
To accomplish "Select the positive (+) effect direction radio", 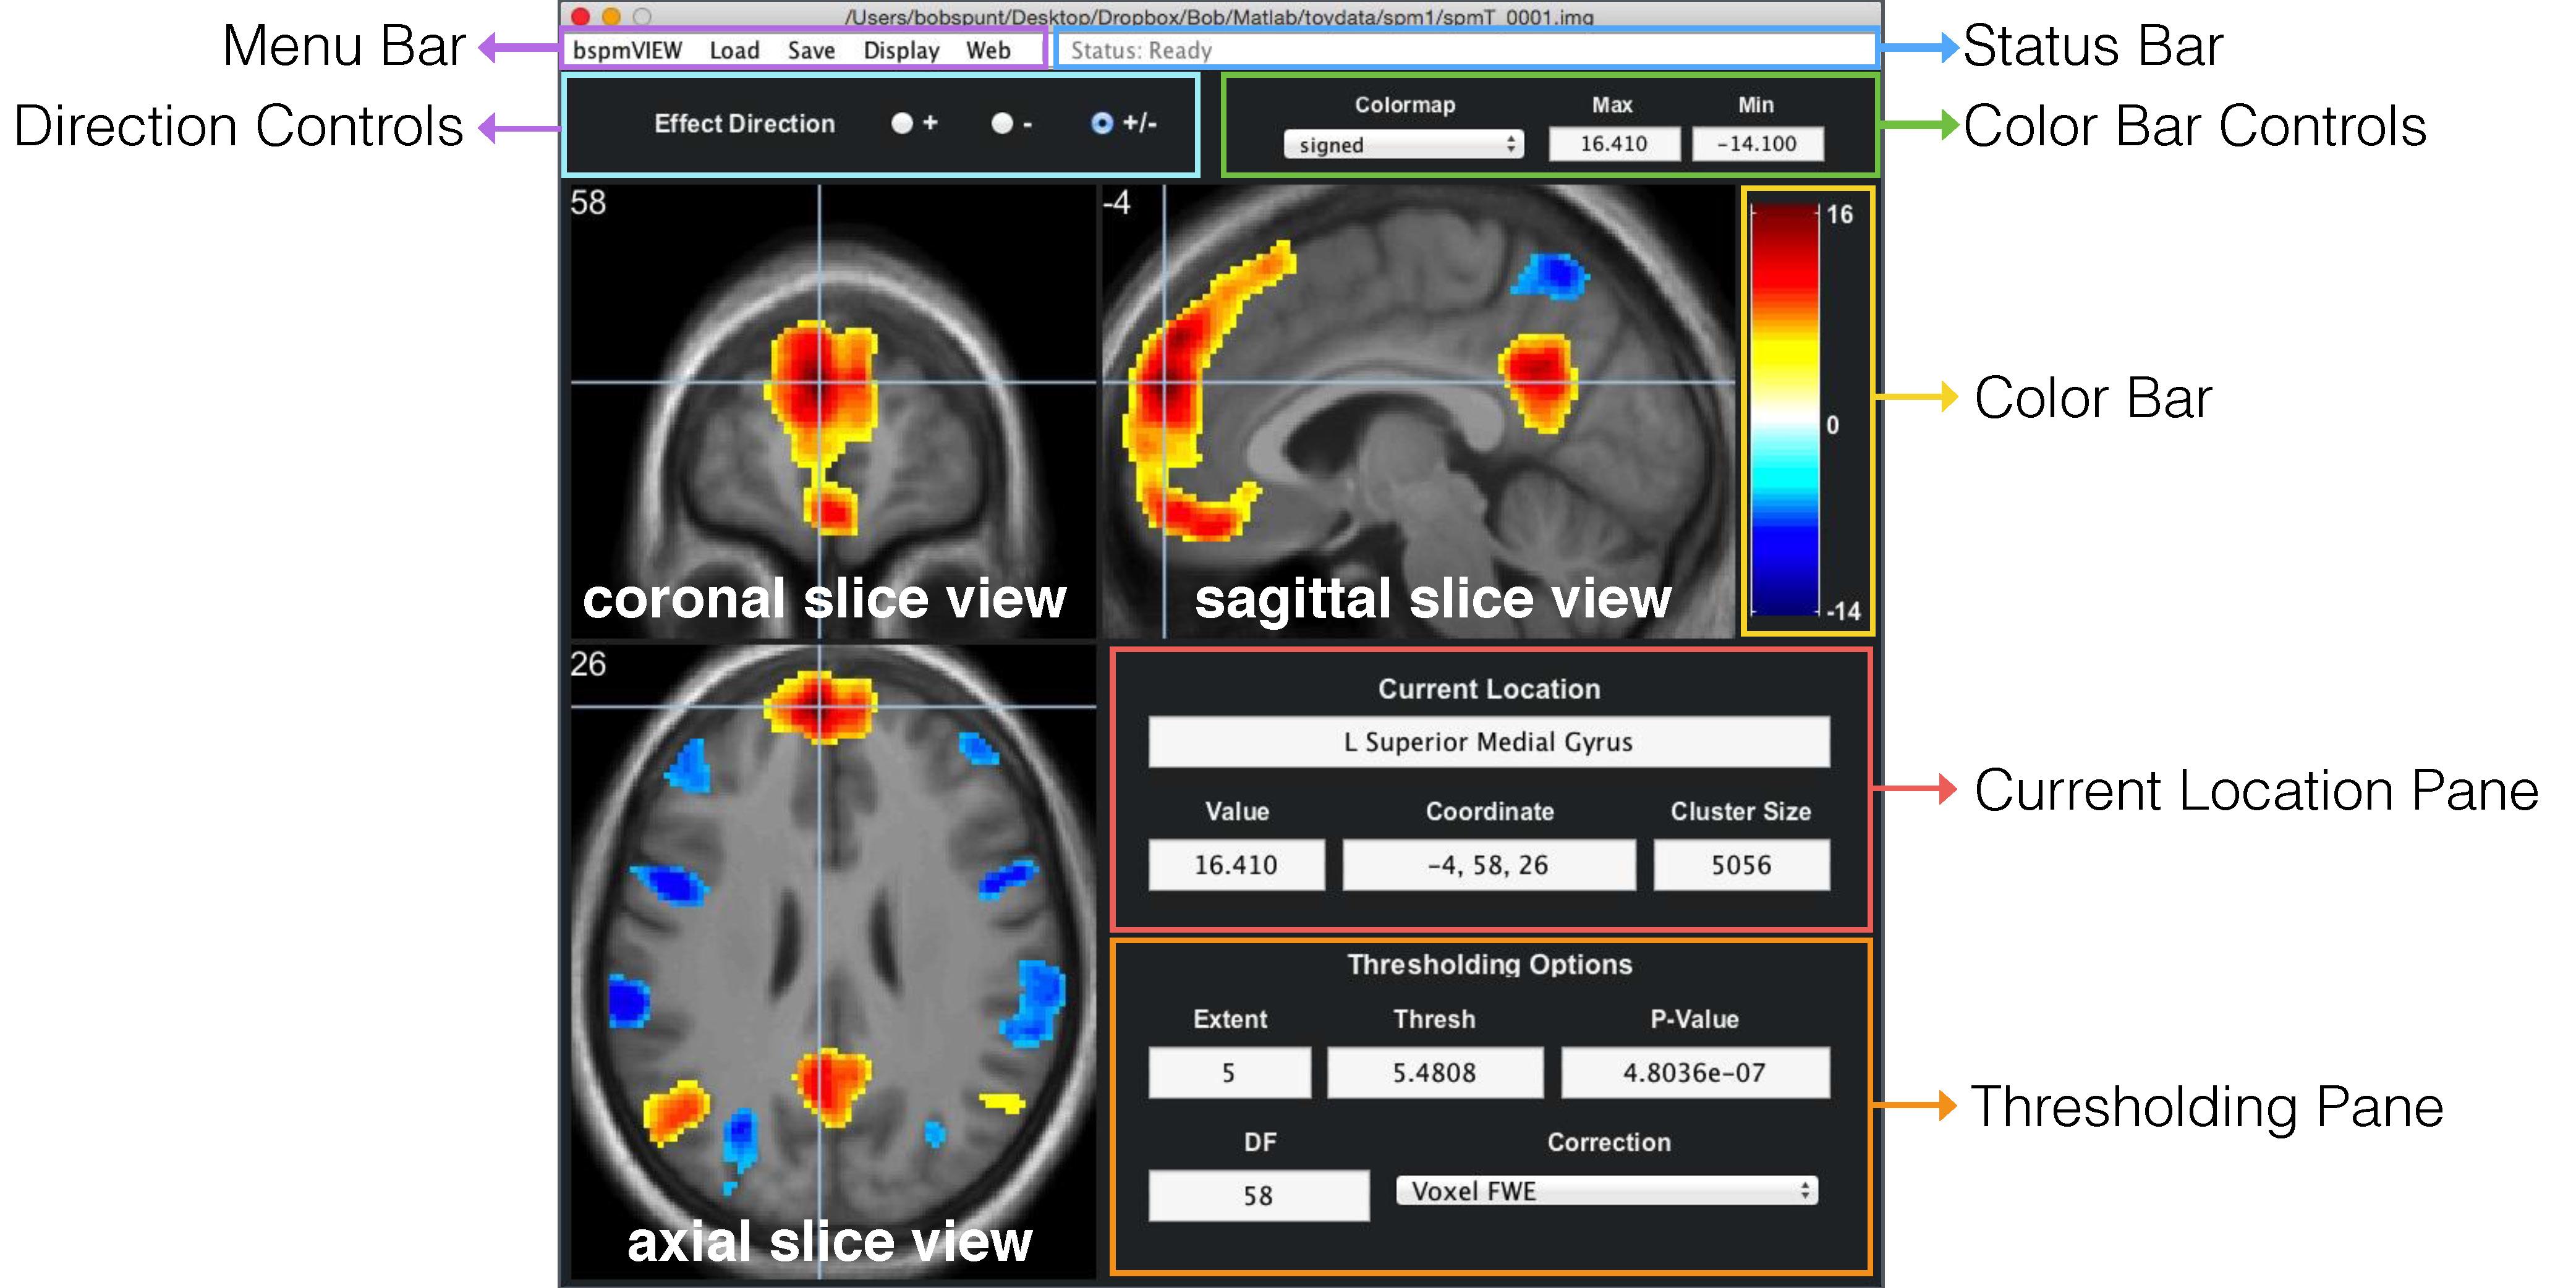I will click(902, 123).
